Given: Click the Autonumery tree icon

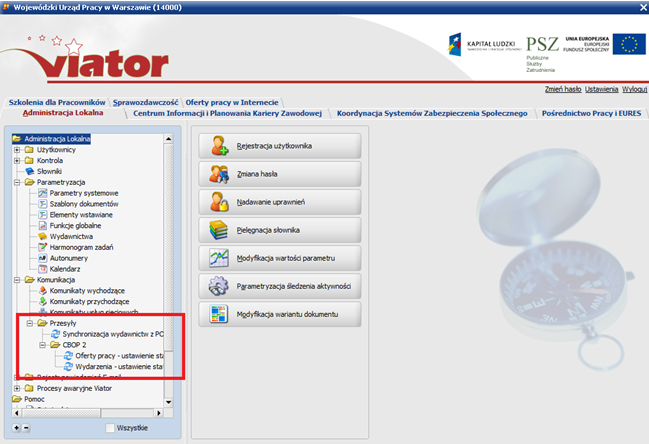Looking at the screenshot, I should 43,258.
